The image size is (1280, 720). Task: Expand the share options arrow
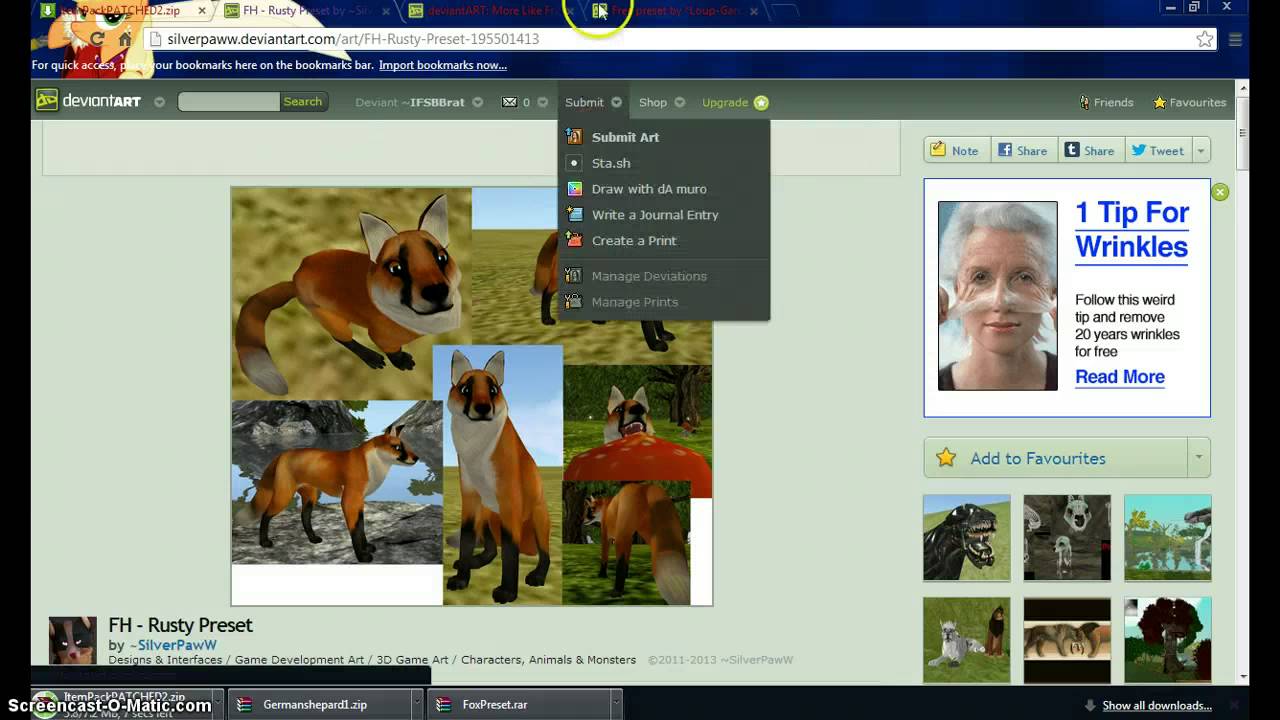click(x=1201, y=151)
